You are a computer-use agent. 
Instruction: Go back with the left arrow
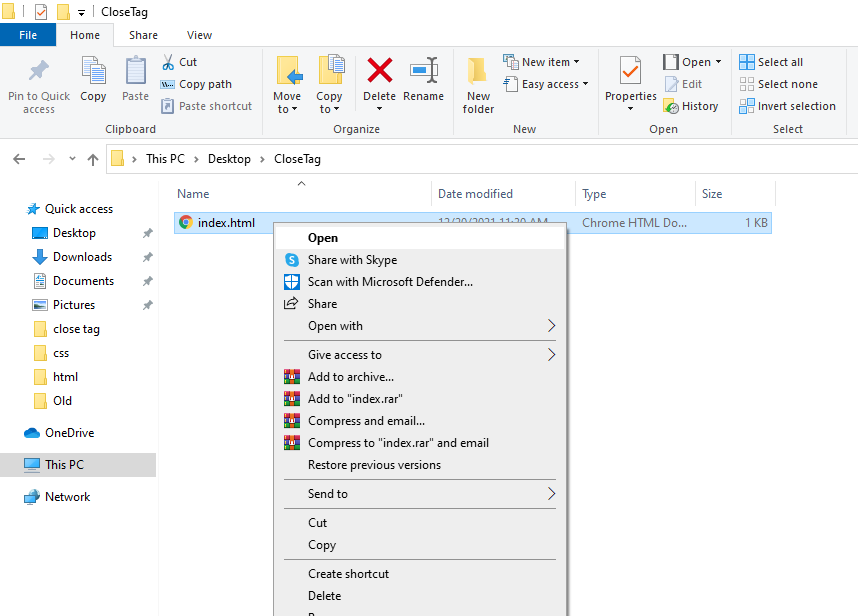click(x=19, y=159)
